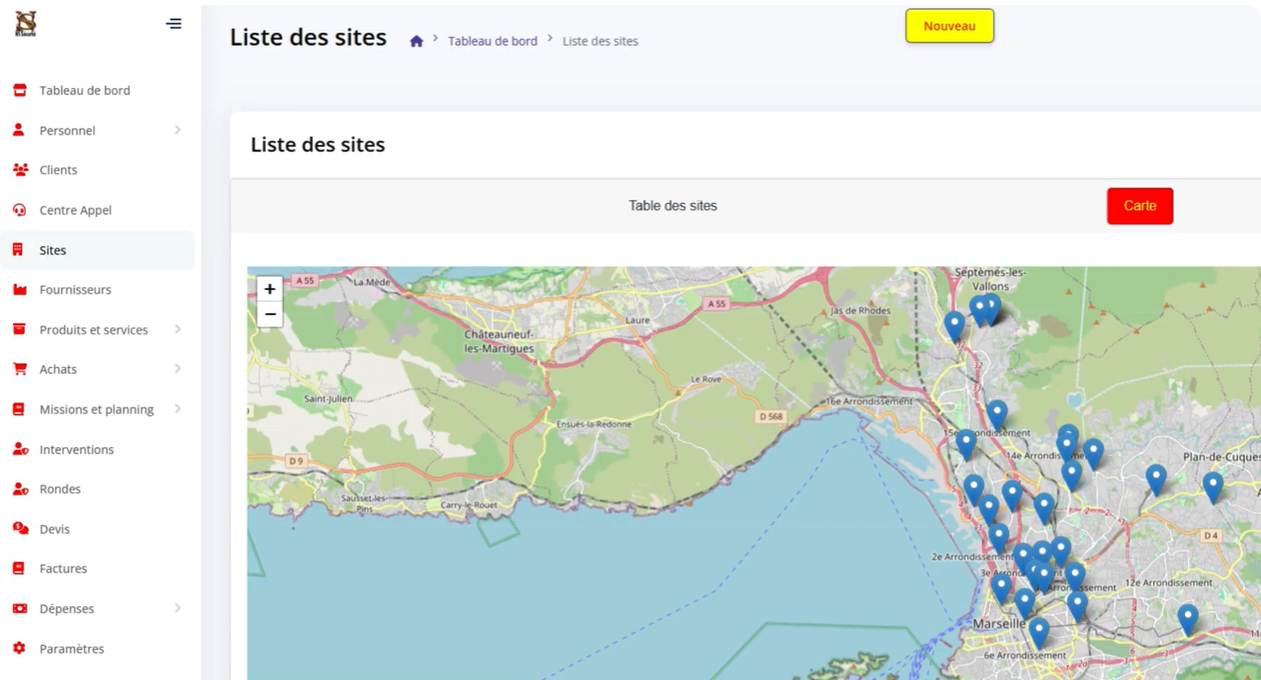The height and width of the screenshot is (680, 1261).
Task: Collapse sidebar with hamburger menu icon
Action: click(x=174, y=23)
